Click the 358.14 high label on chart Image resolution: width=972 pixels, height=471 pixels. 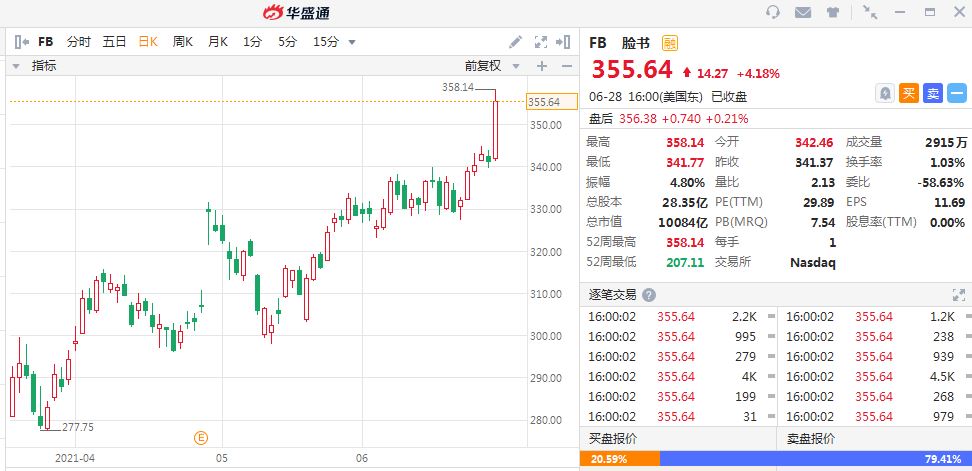point(457,87)
